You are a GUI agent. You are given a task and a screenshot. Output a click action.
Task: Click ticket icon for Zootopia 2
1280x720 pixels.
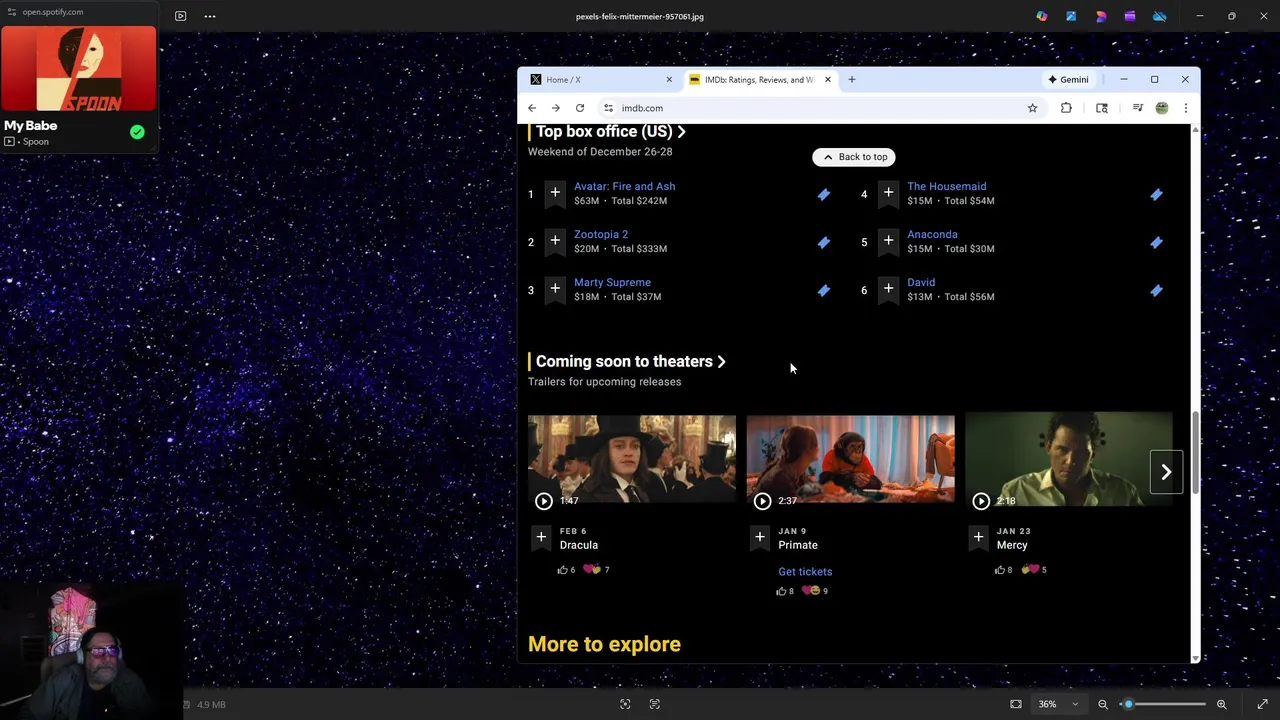click(x=823, y=243)
